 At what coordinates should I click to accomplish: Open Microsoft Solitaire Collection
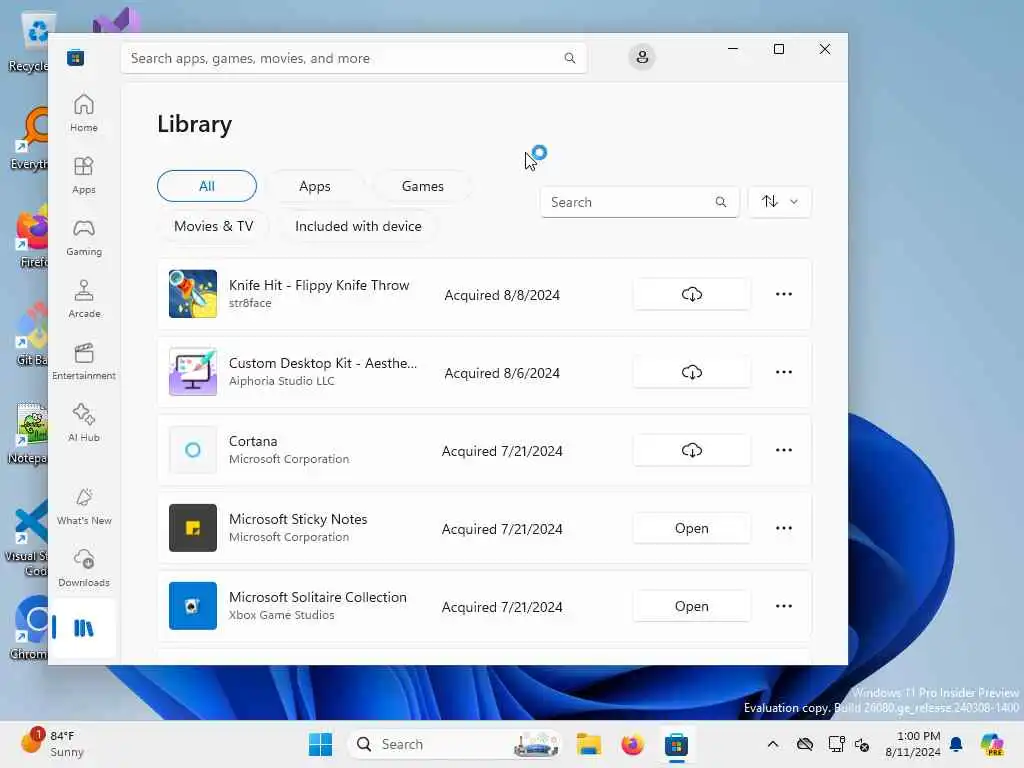pyautogui.click(x=692, y=606)
